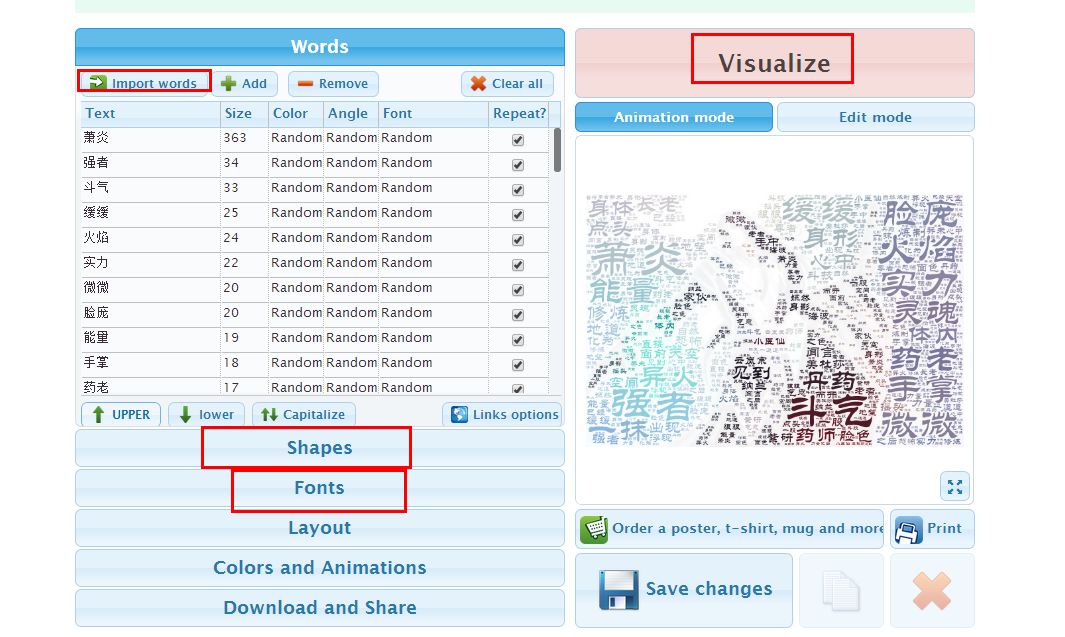1065x637 pixels.
Task: Click the shopping cart order icon
Action: tap(594, 529)
